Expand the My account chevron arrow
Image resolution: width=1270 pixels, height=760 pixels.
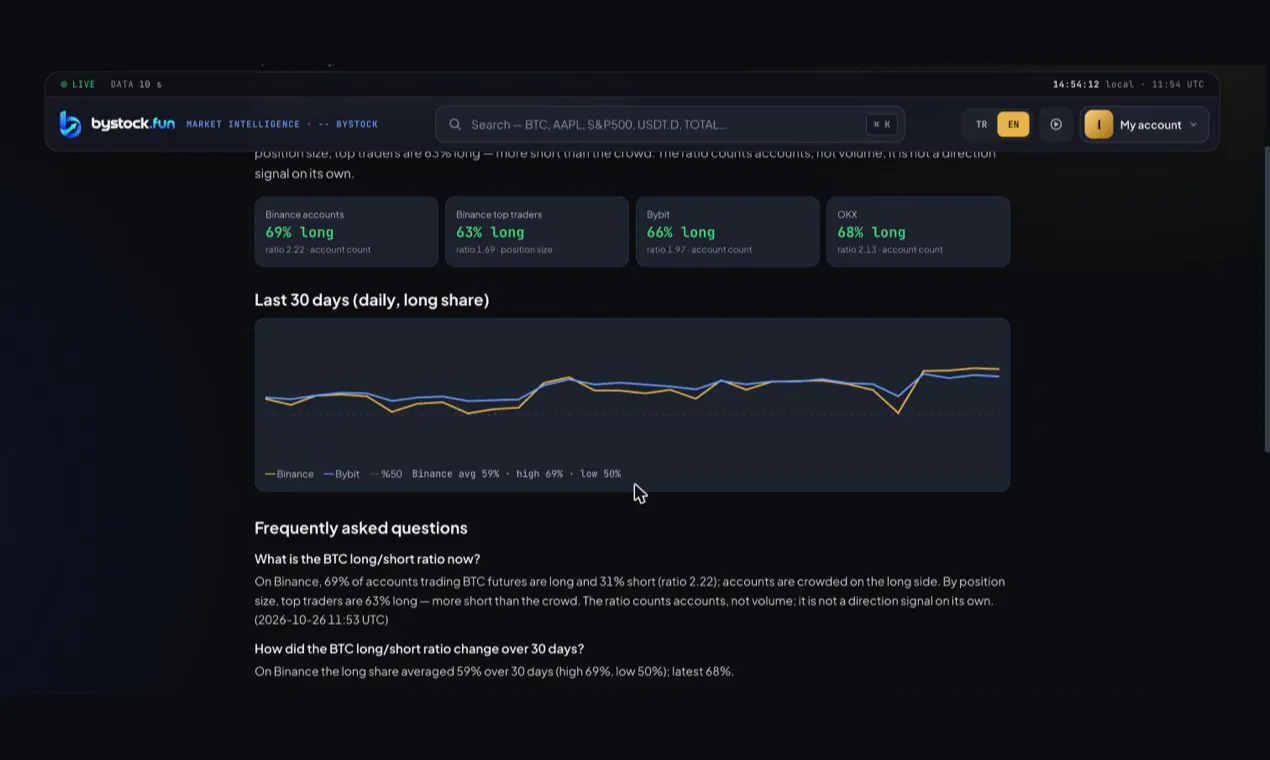coord(1194,125)
